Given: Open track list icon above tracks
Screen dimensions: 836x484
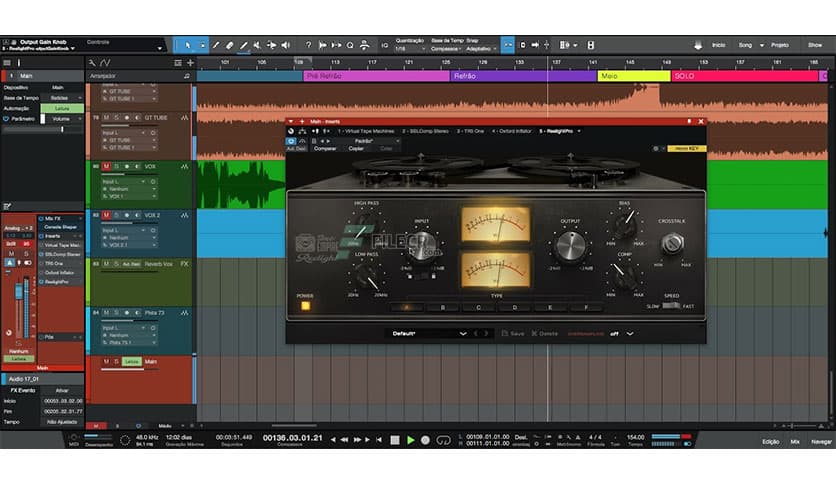Looking at the screenshot, I should pos(178,63).
